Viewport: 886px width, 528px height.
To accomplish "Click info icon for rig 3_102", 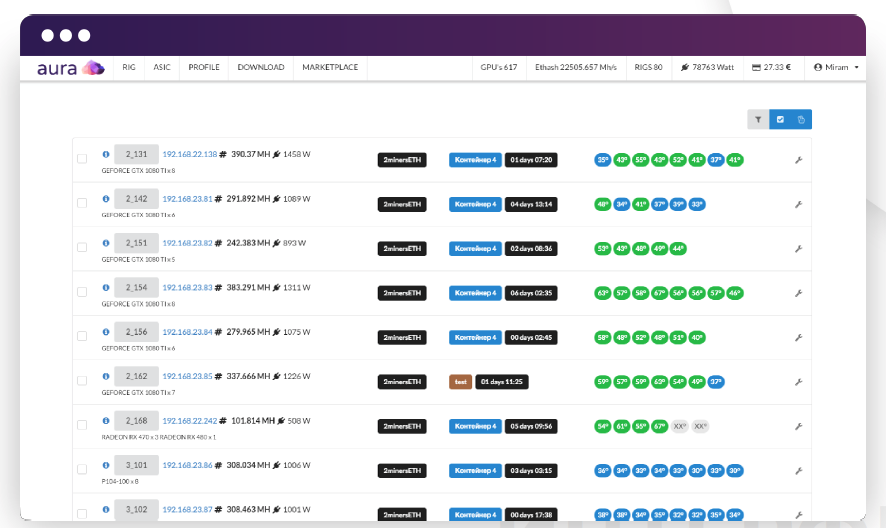I will [x=106, y=509].
